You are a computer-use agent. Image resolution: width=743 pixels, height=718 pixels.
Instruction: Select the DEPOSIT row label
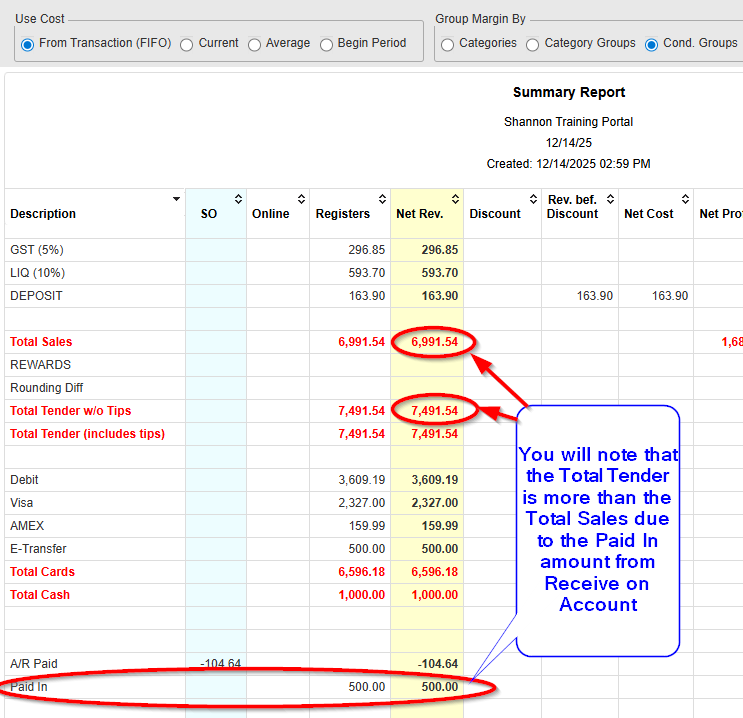click(36, 296)
